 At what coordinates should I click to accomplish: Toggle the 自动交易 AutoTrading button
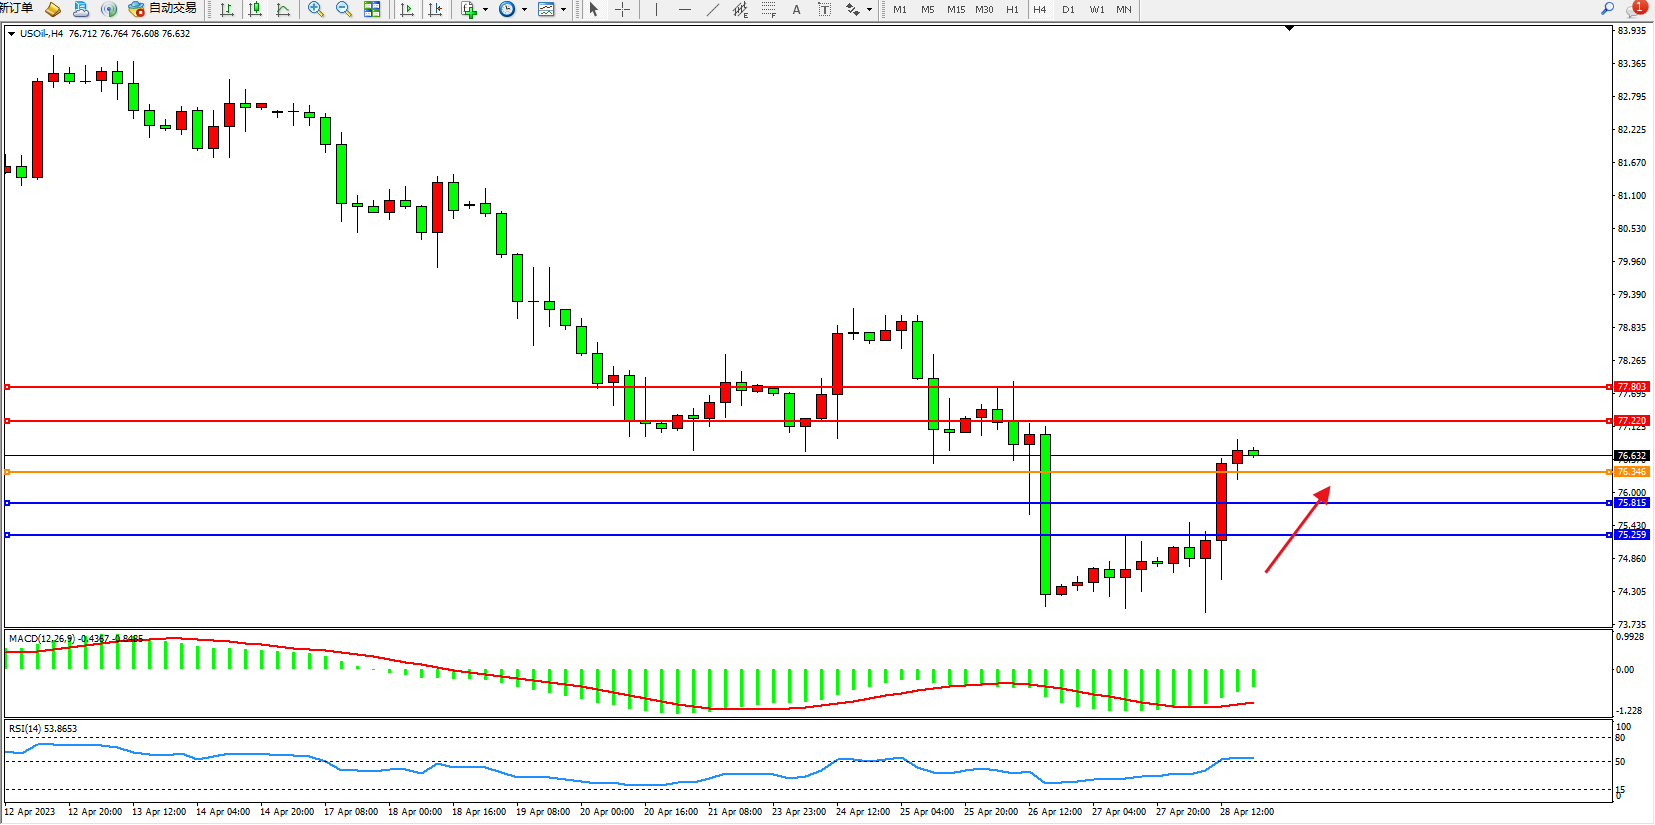click(x=163, y=9)
